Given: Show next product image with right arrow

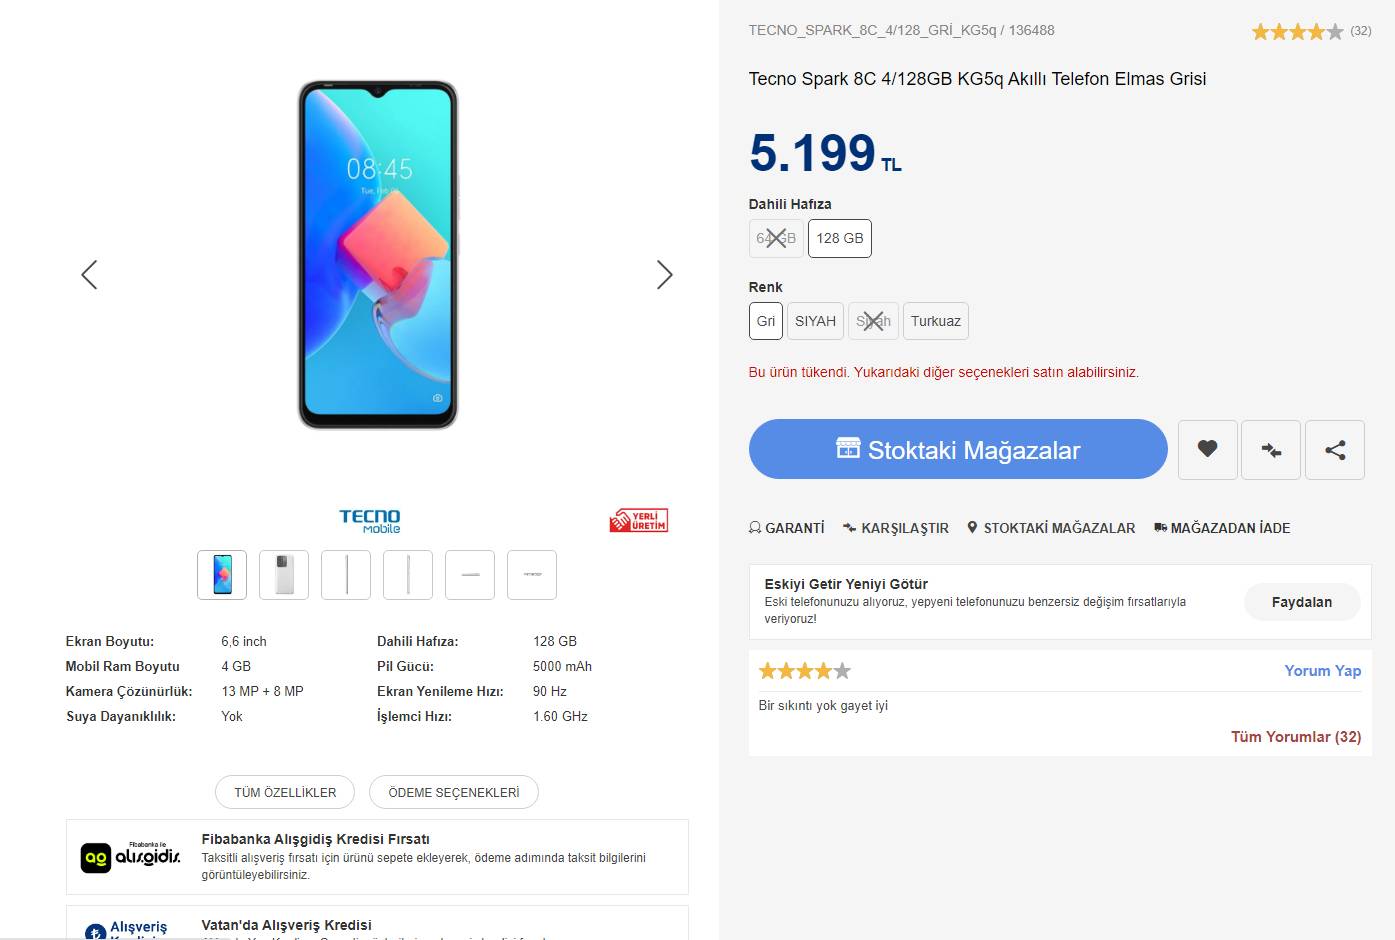Looking at the screenshot, I should click(664, 275).
